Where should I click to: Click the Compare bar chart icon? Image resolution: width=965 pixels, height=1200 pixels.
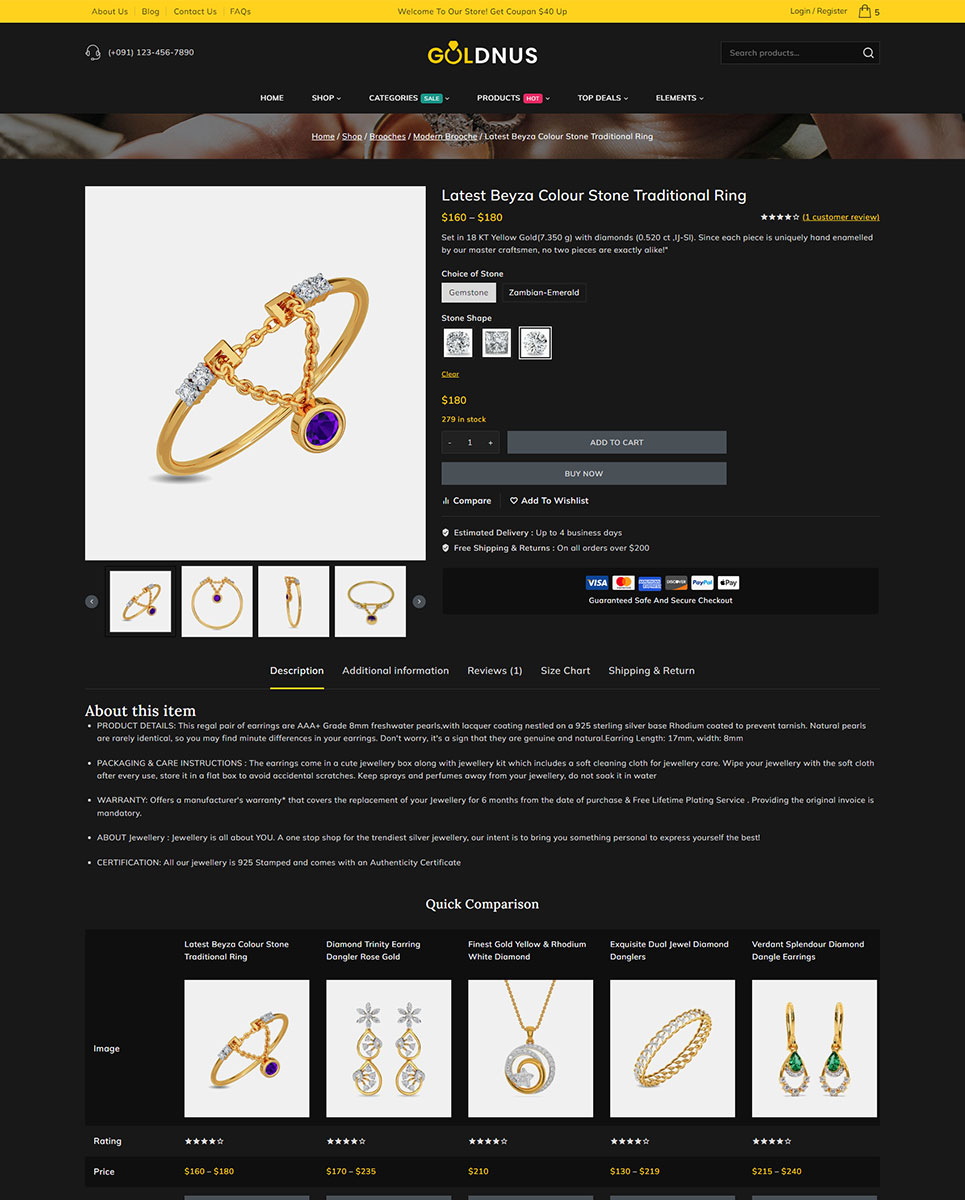[446, 501]
